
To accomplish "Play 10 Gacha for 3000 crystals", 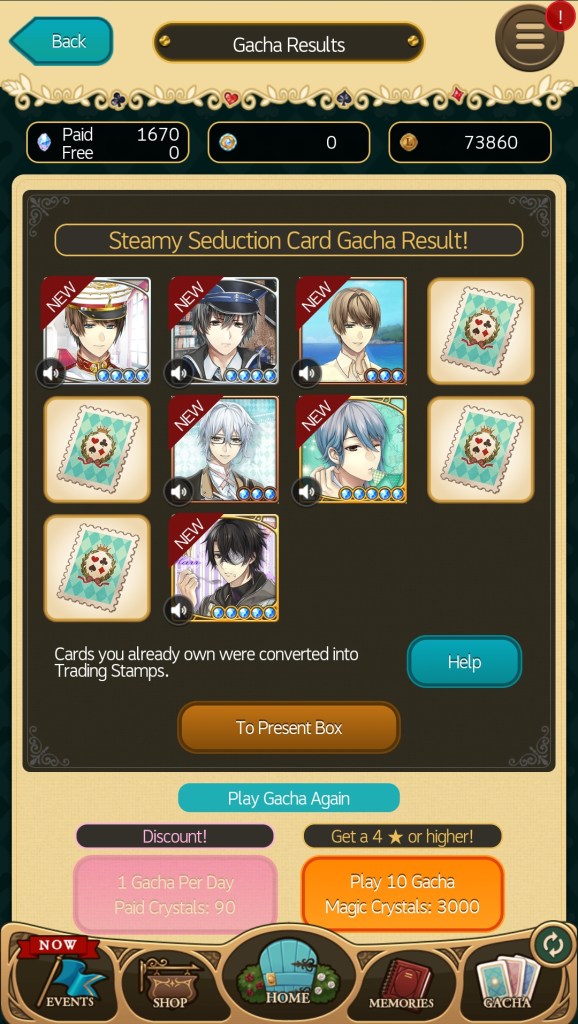I will [402, 894].
